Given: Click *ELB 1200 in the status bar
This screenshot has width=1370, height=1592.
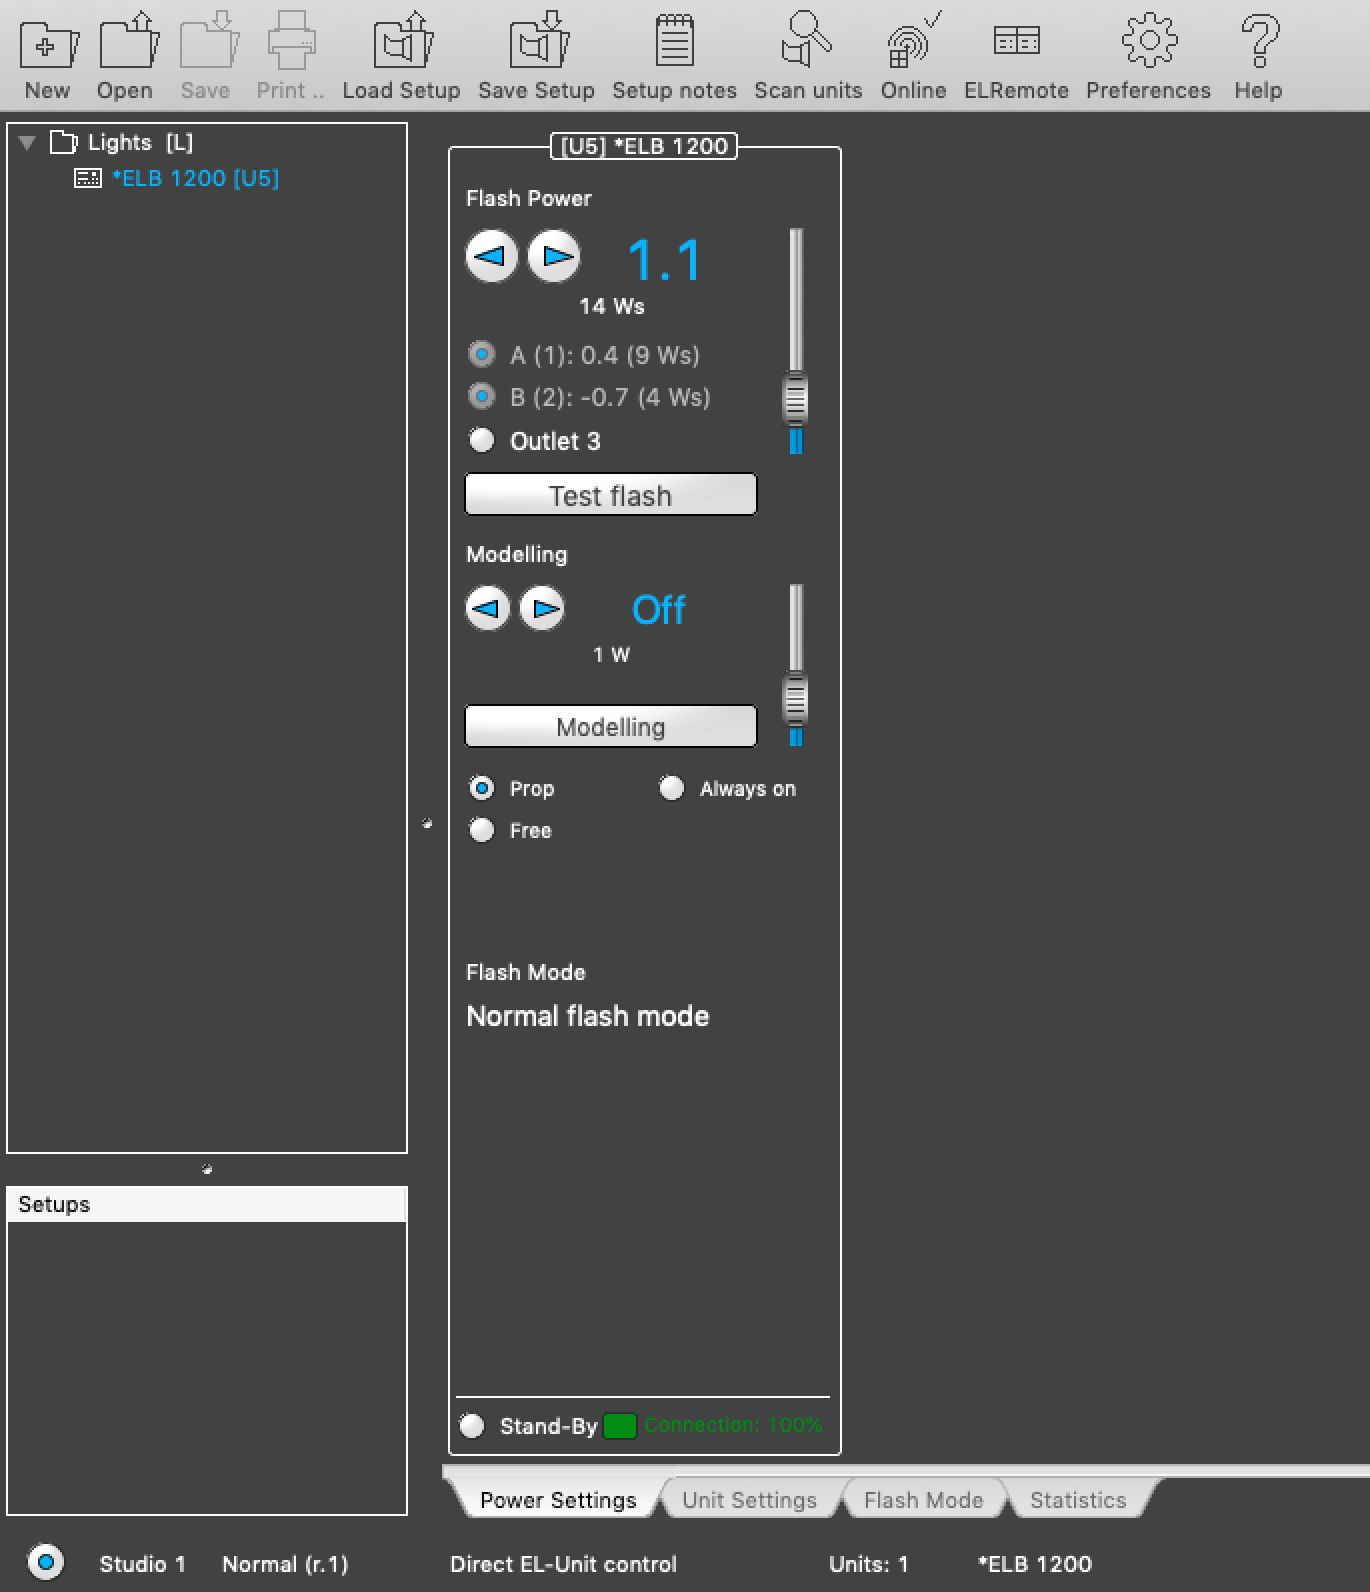Looking at the screenshot, I should (x=1034, y=1564).
